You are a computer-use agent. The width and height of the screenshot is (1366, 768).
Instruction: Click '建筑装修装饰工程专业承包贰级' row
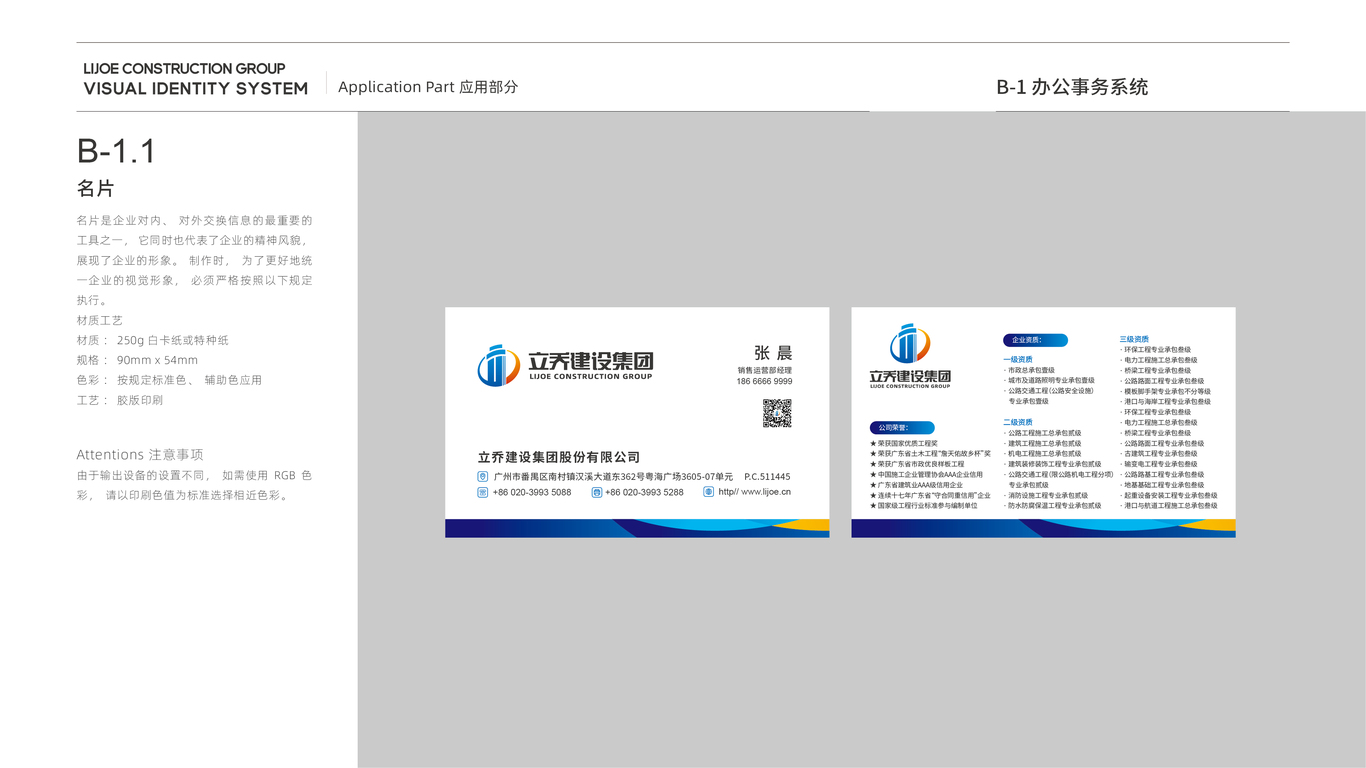(1052, 464)
